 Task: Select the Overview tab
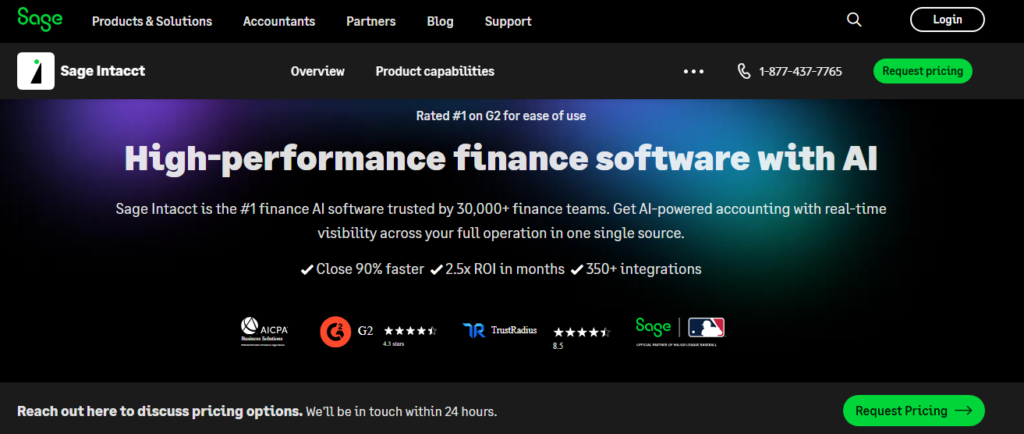click(x=317, y=71)
